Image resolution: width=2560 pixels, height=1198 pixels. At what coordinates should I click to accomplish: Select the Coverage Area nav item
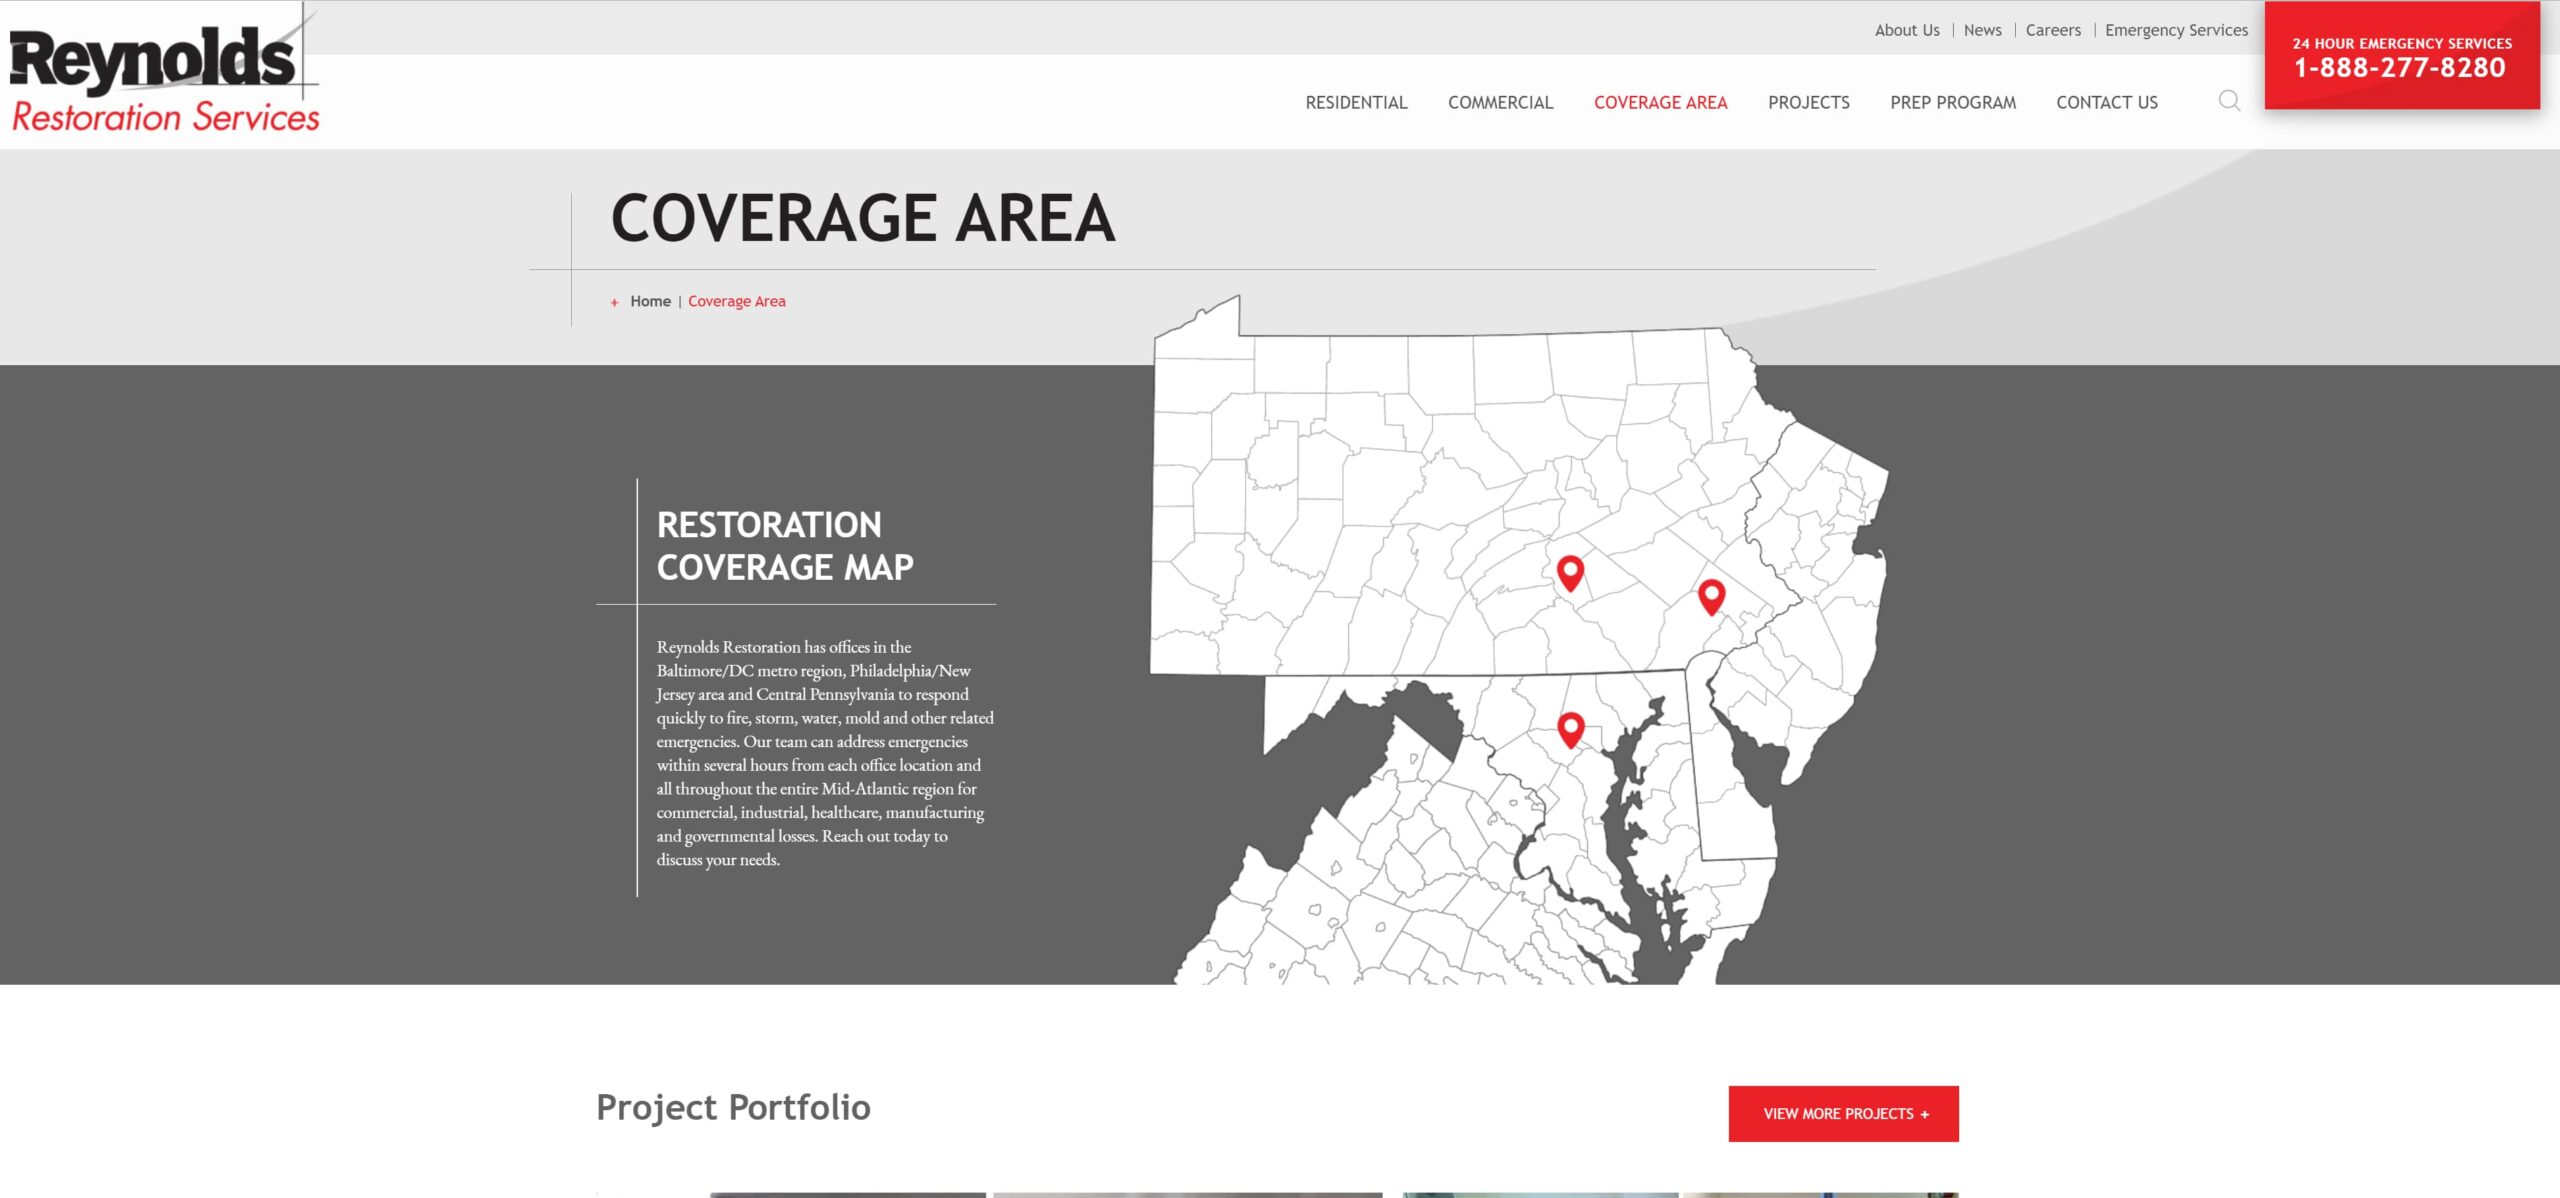(1660, 102)
